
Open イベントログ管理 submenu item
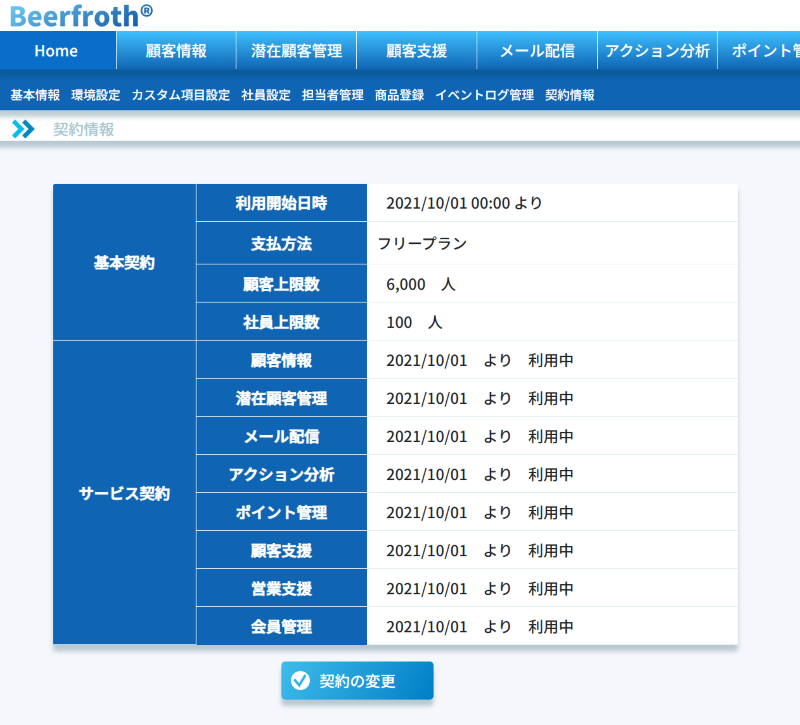(485, 95)
